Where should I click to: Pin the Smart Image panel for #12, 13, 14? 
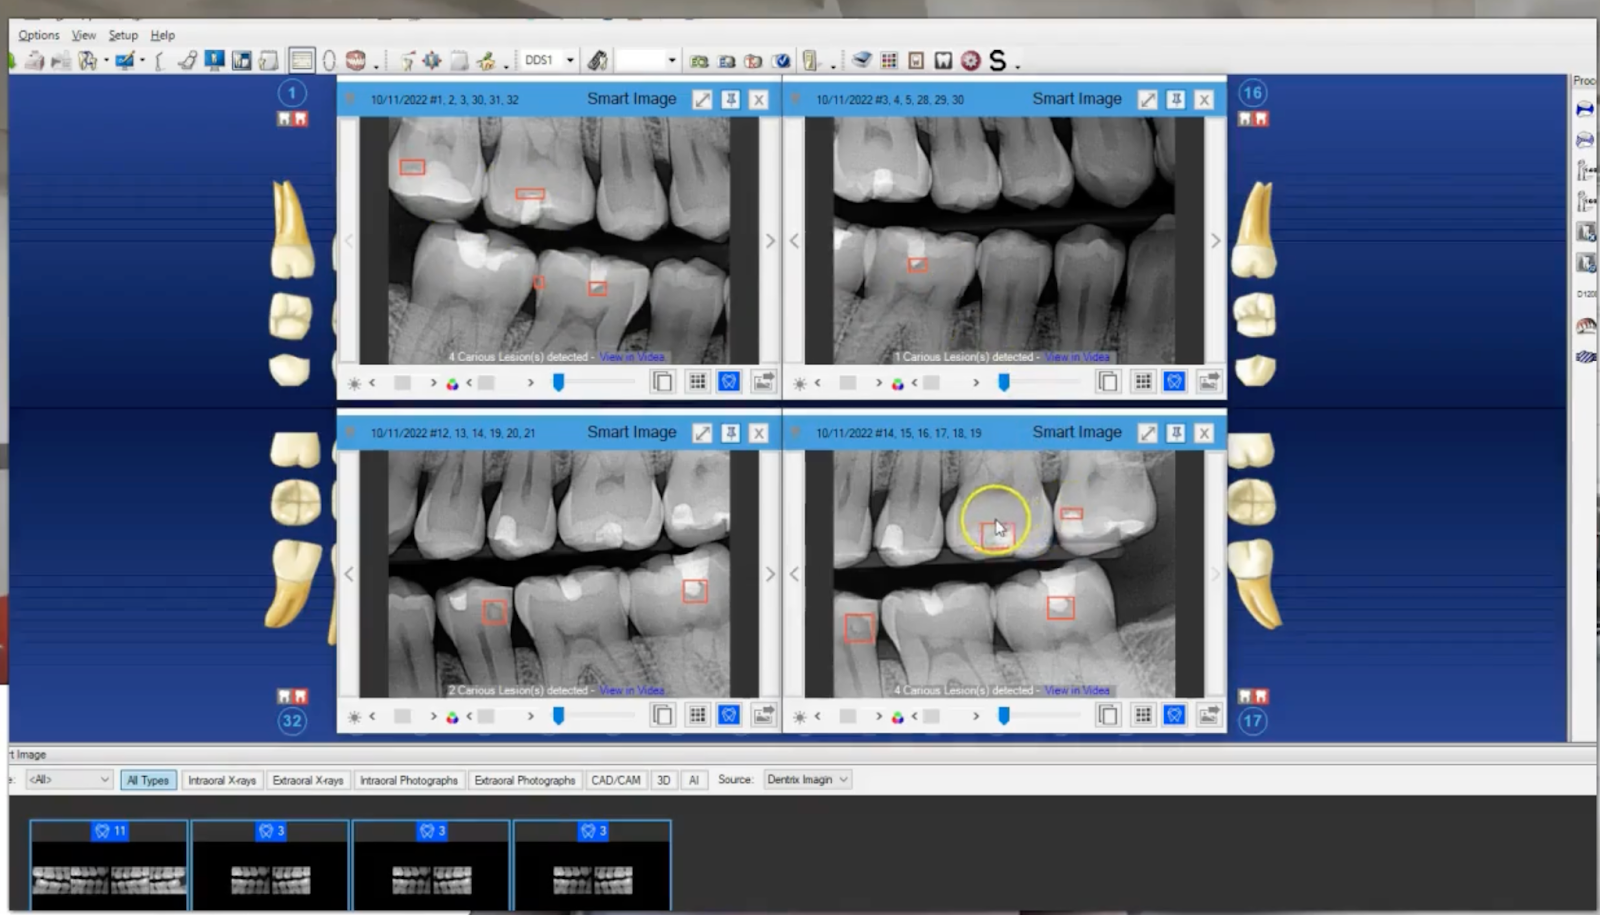(731, 432)
